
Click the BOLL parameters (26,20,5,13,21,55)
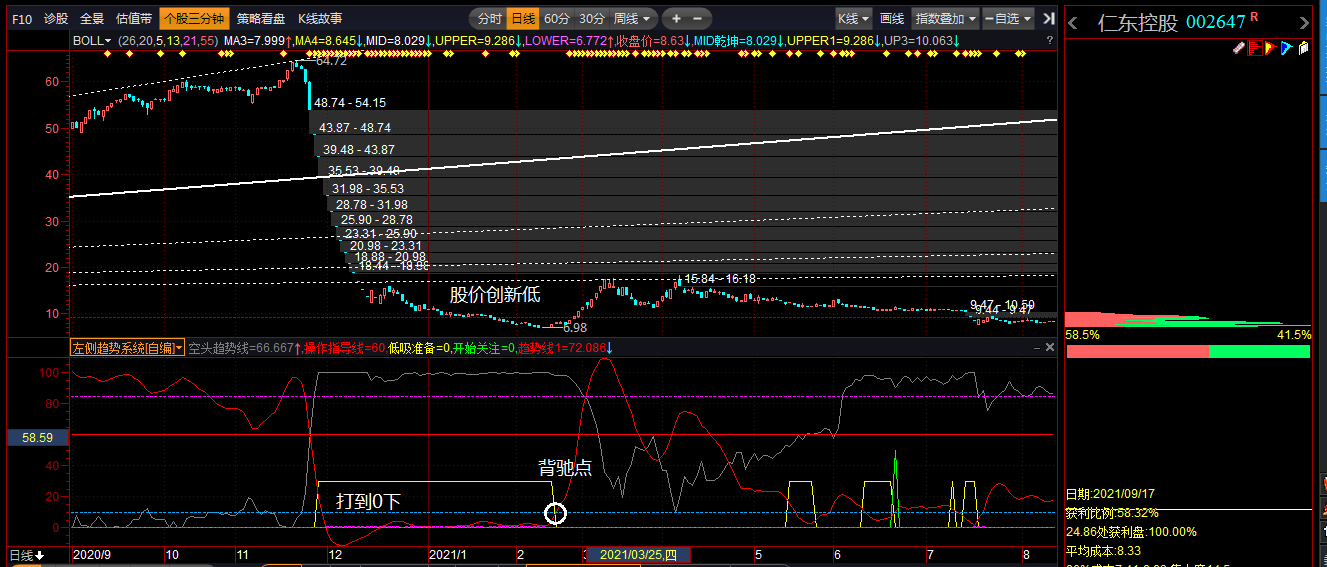[168, 40]
